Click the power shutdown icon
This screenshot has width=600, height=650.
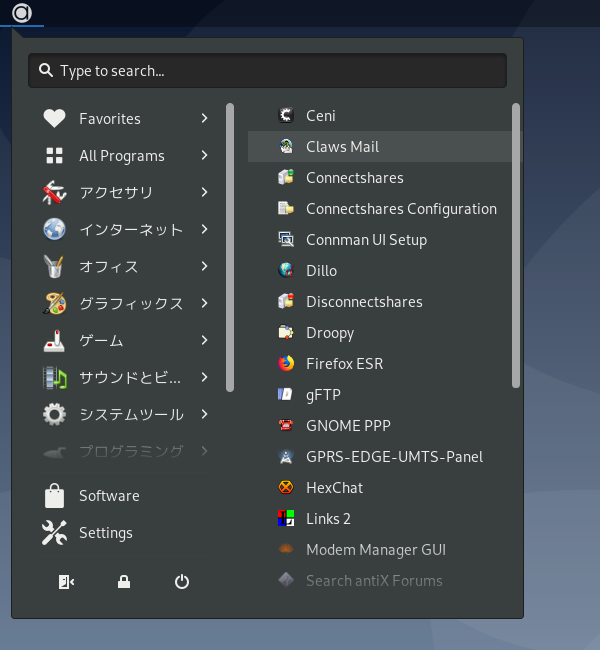tap(182, 582)
